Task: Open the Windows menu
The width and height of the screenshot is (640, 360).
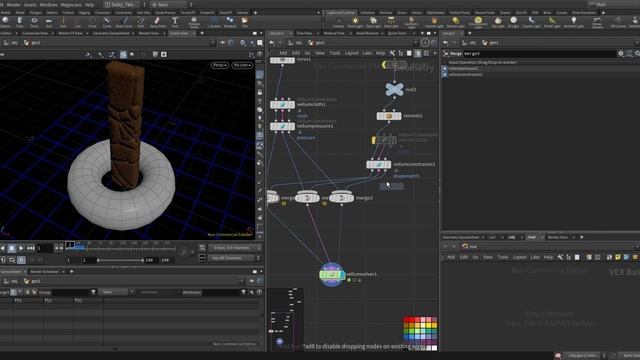Action: (49, 5)
